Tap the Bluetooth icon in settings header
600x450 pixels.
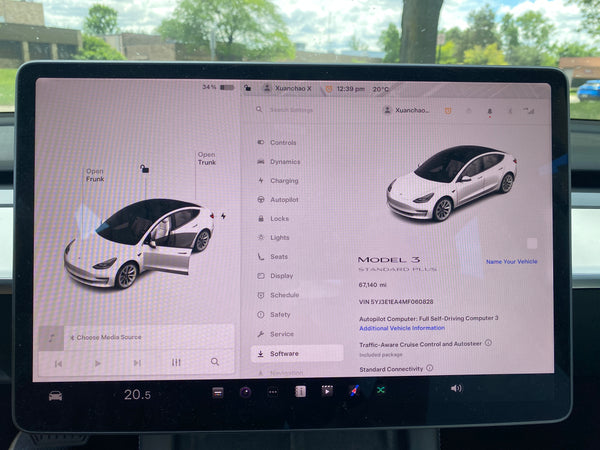coord(510,111)
